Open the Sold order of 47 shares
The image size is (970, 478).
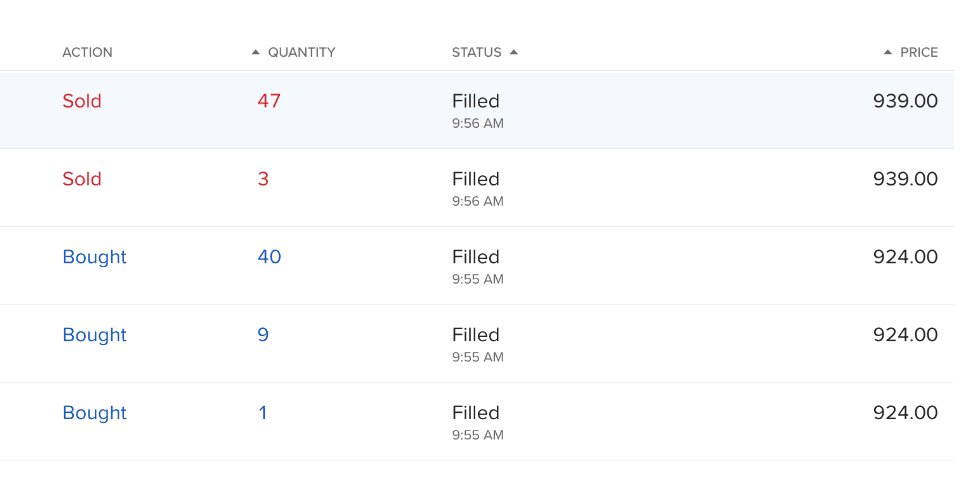point(82,101)
